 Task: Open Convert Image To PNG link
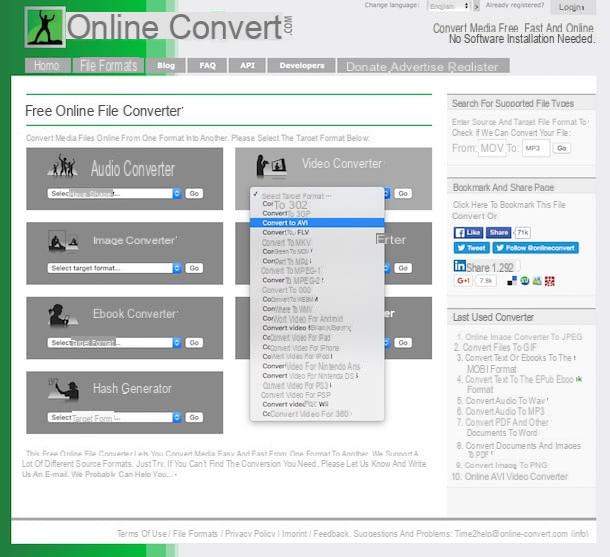tap(506, 465)
